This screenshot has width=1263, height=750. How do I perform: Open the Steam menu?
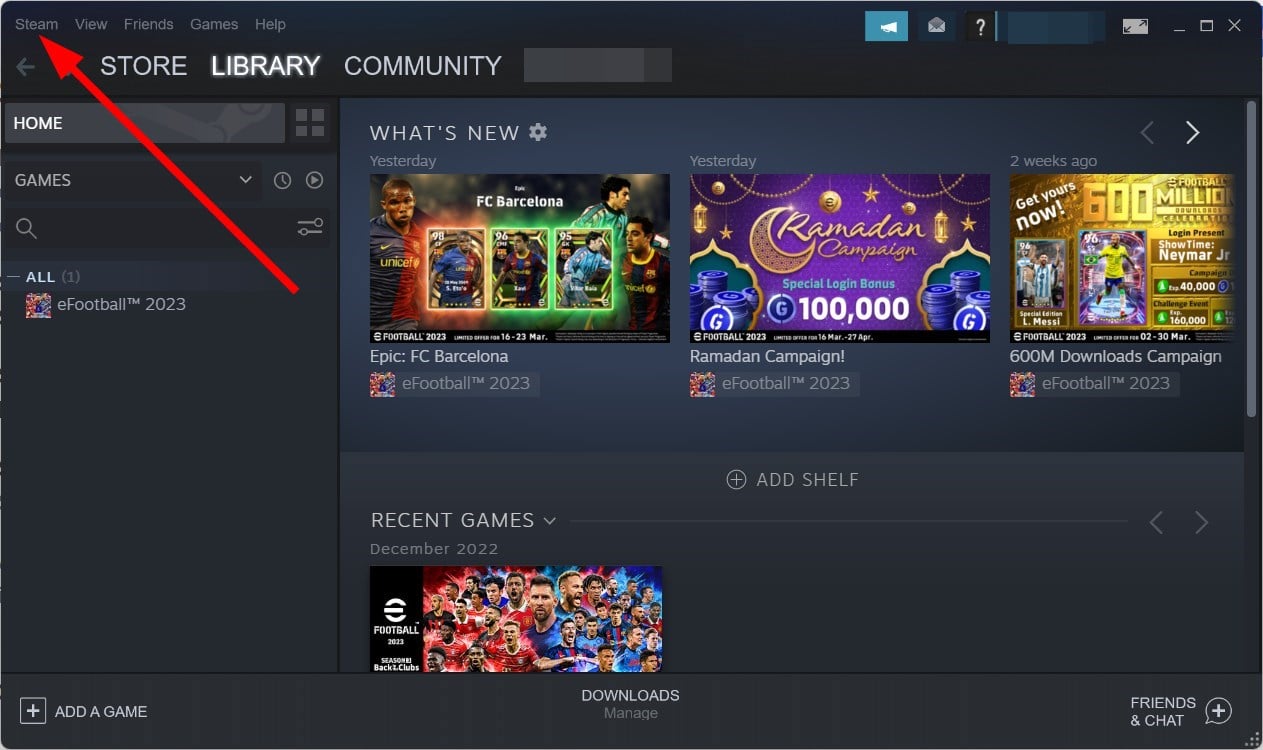(x=36, y=24)
